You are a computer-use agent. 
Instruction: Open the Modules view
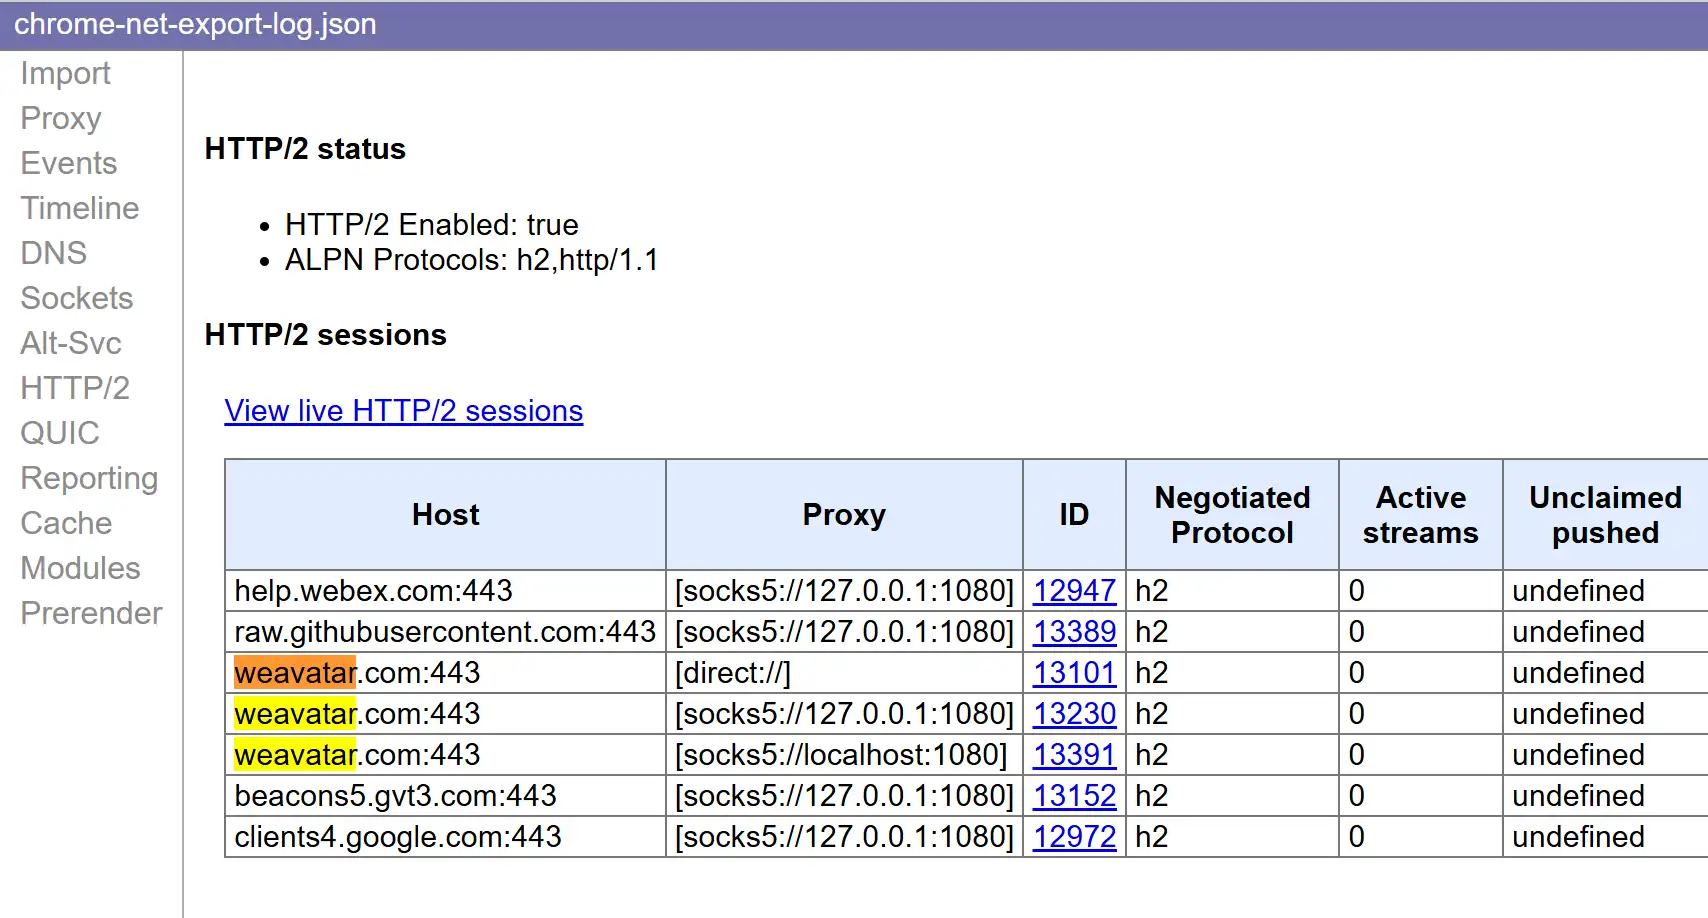80,569
